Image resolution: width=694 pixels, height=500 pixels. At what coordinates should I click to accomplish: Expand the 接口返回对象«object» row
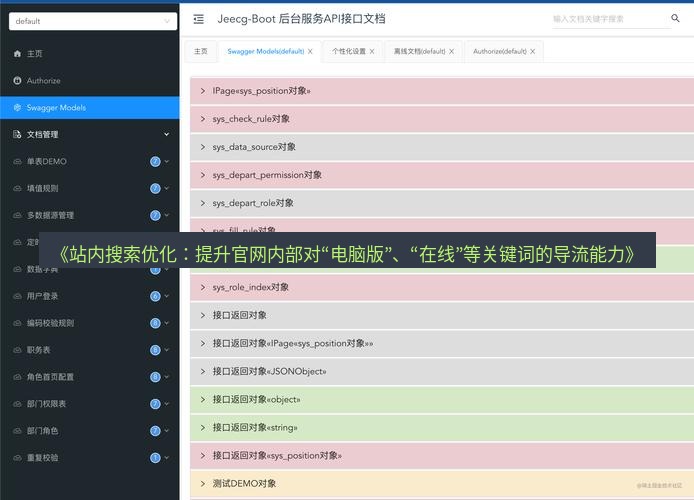coord(442,400)
